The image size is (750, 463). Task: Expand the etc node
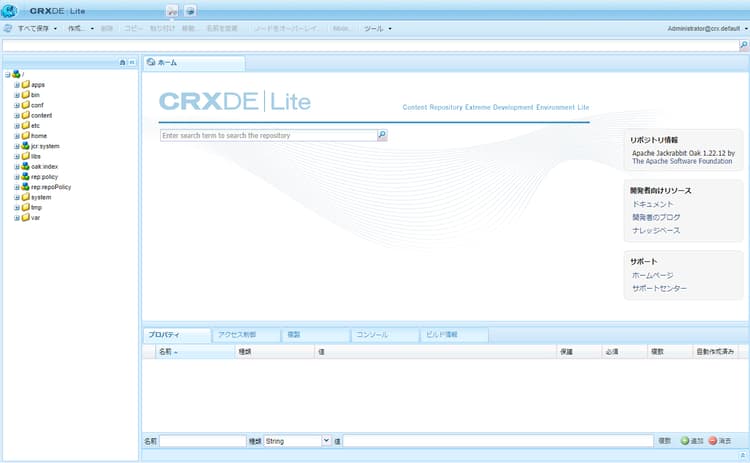point(17,126)
